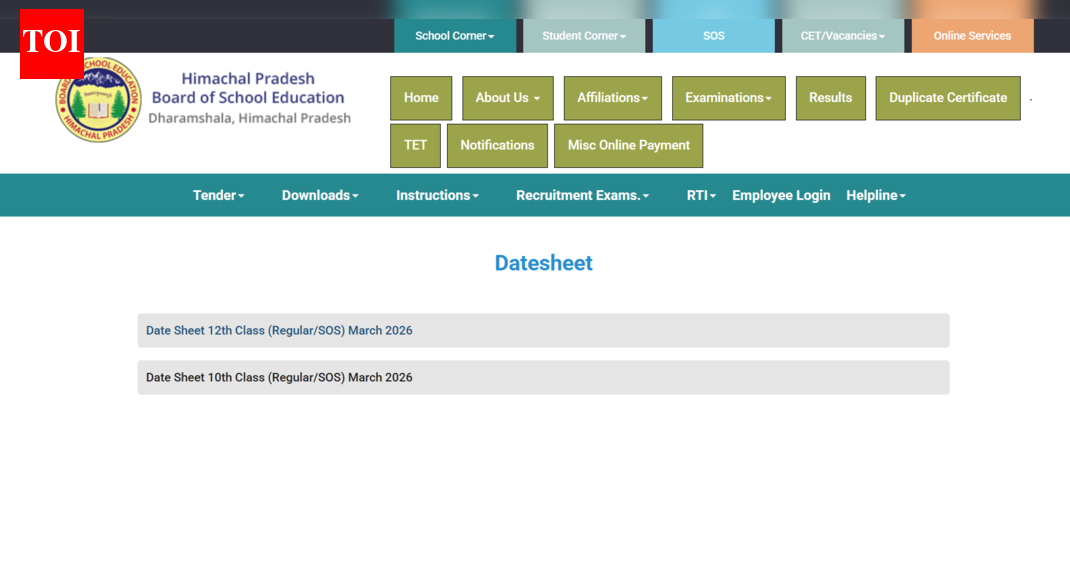Open the About Us dropdown
Image resolution: width=1070 pixels, height=578 pixels.
507,98
